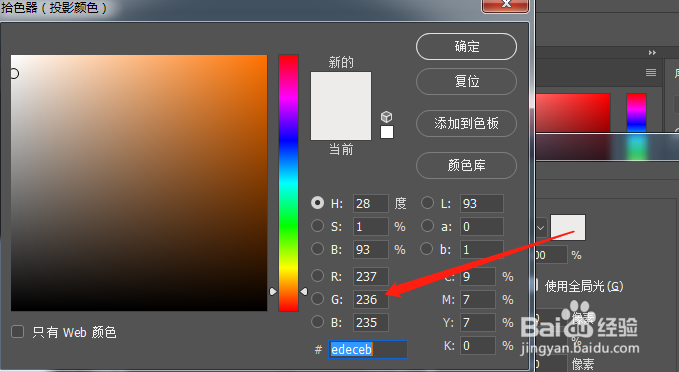Viewport: 679px width, 372px height.
Task: Select the RGB blue B radio button
Action: click(317, 321)
